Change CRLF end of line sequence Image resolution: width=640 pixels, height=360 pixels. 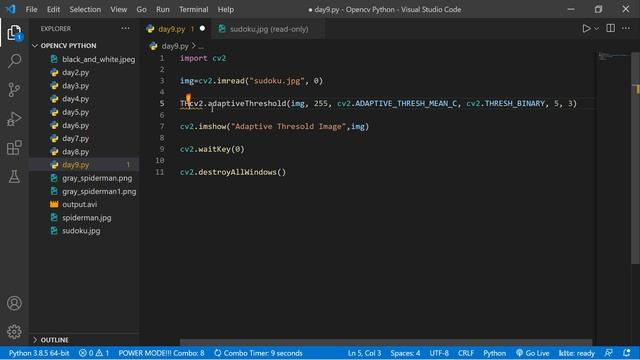466,353
